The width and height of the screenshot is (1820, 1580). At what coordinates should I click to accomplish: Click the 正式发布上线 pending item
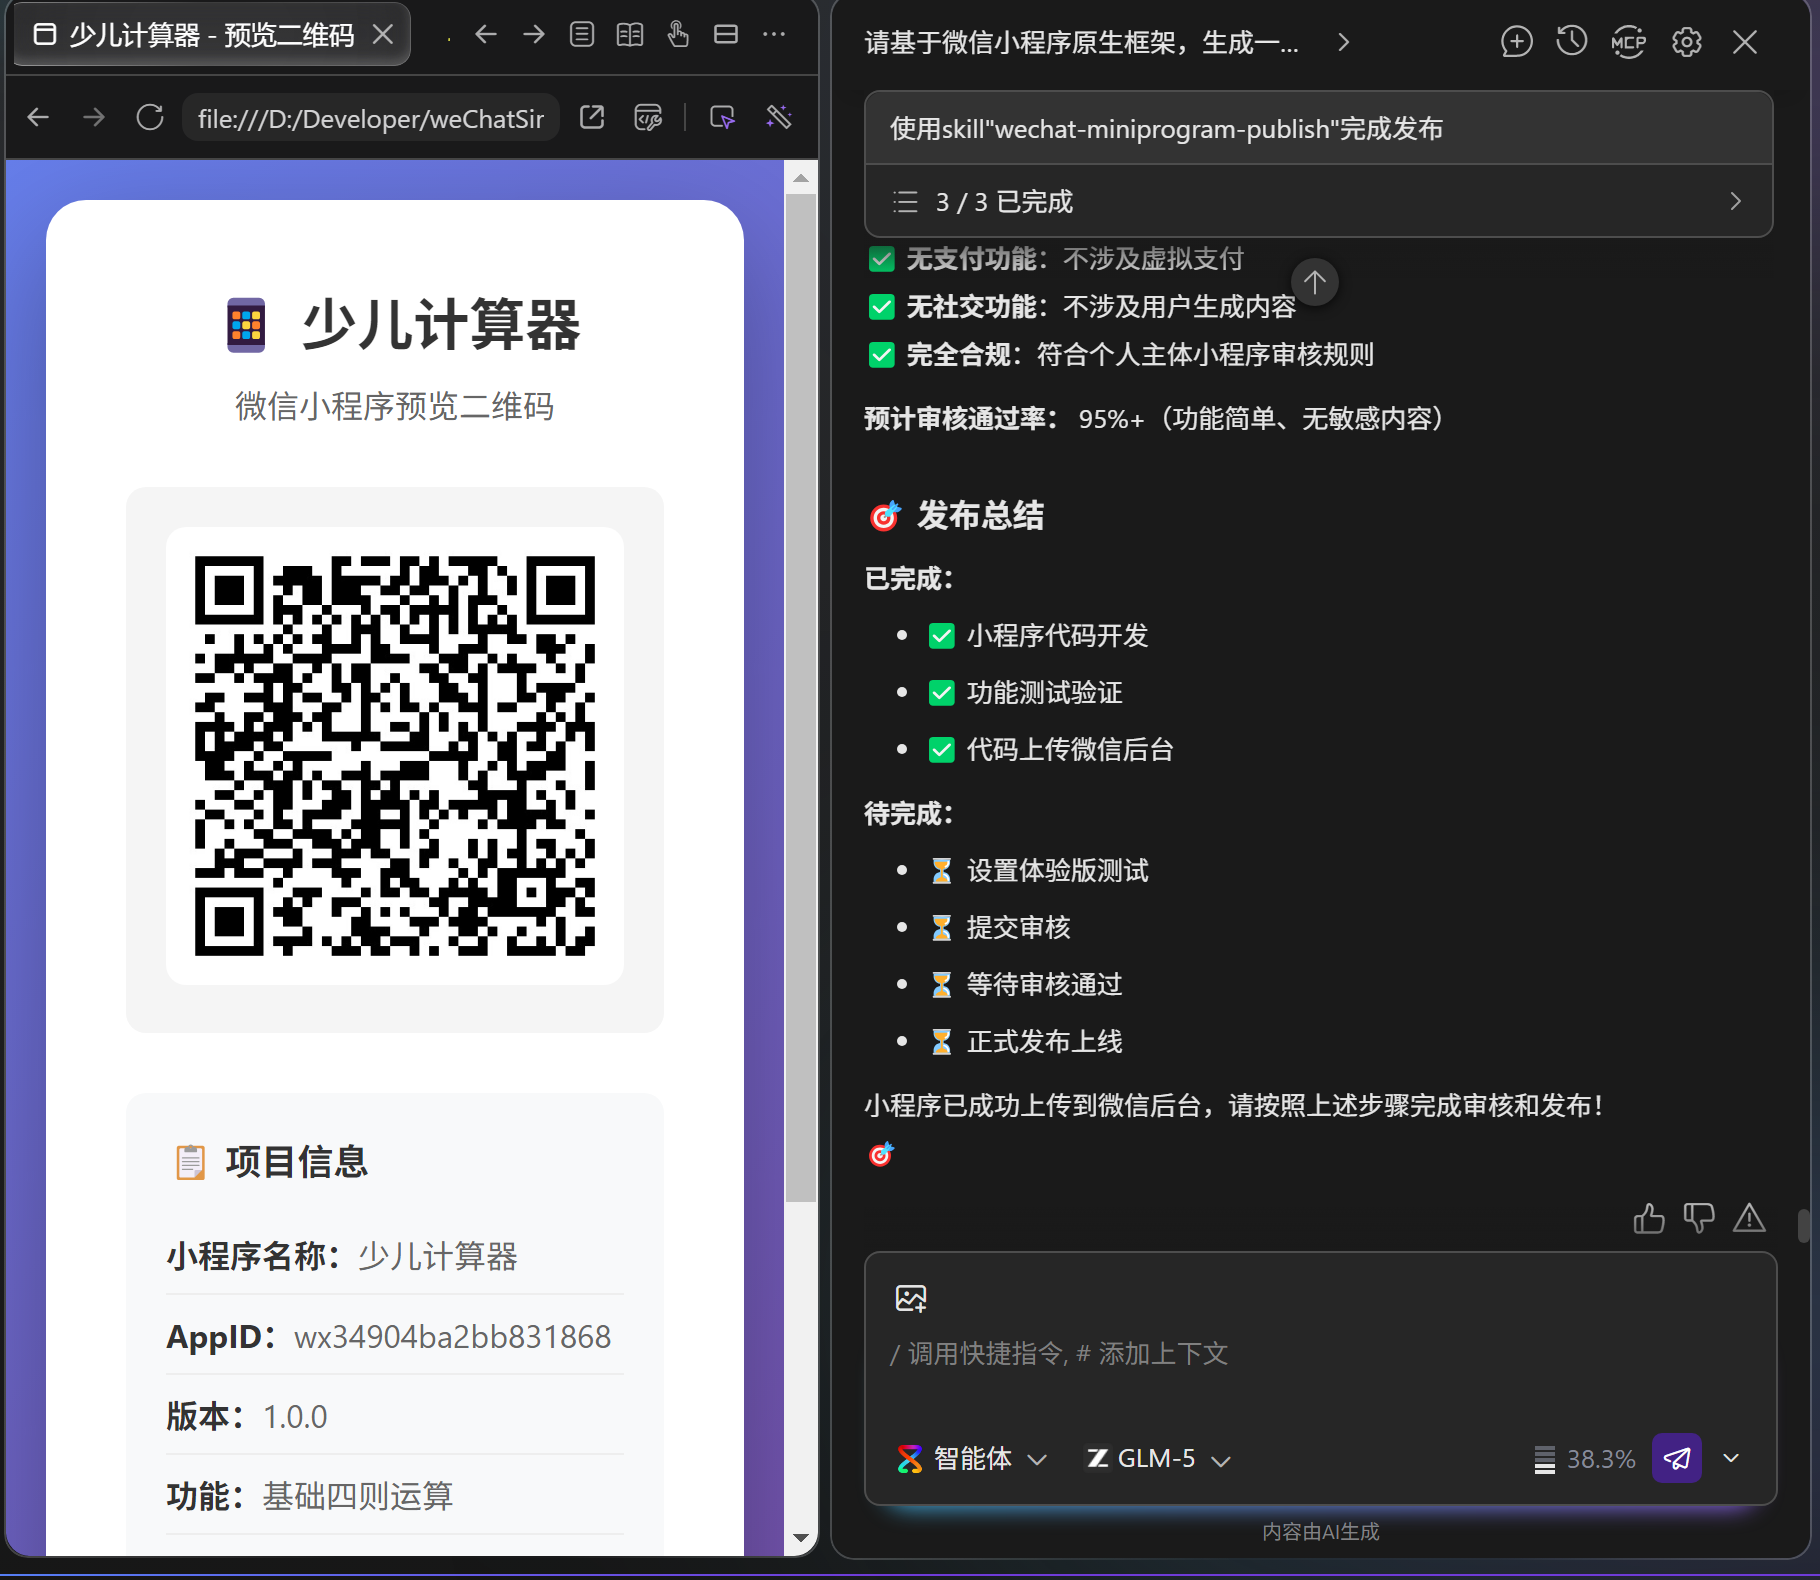(1044, 1042)
